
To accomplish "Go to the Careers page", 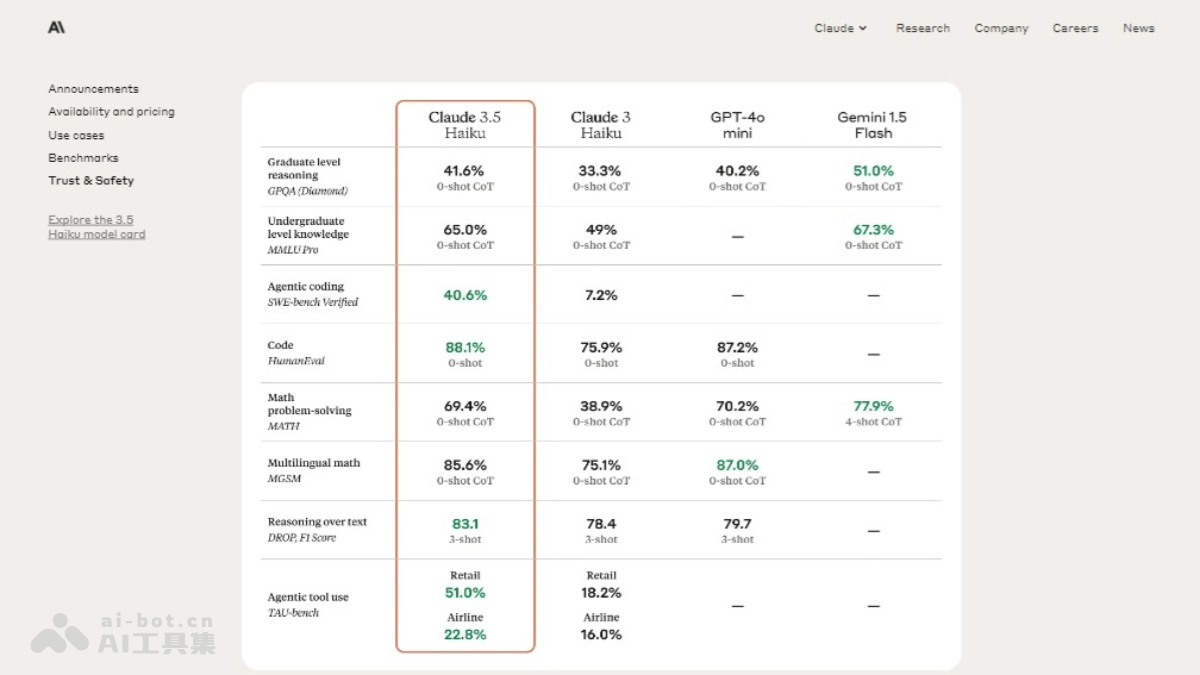I will 1075,28.
